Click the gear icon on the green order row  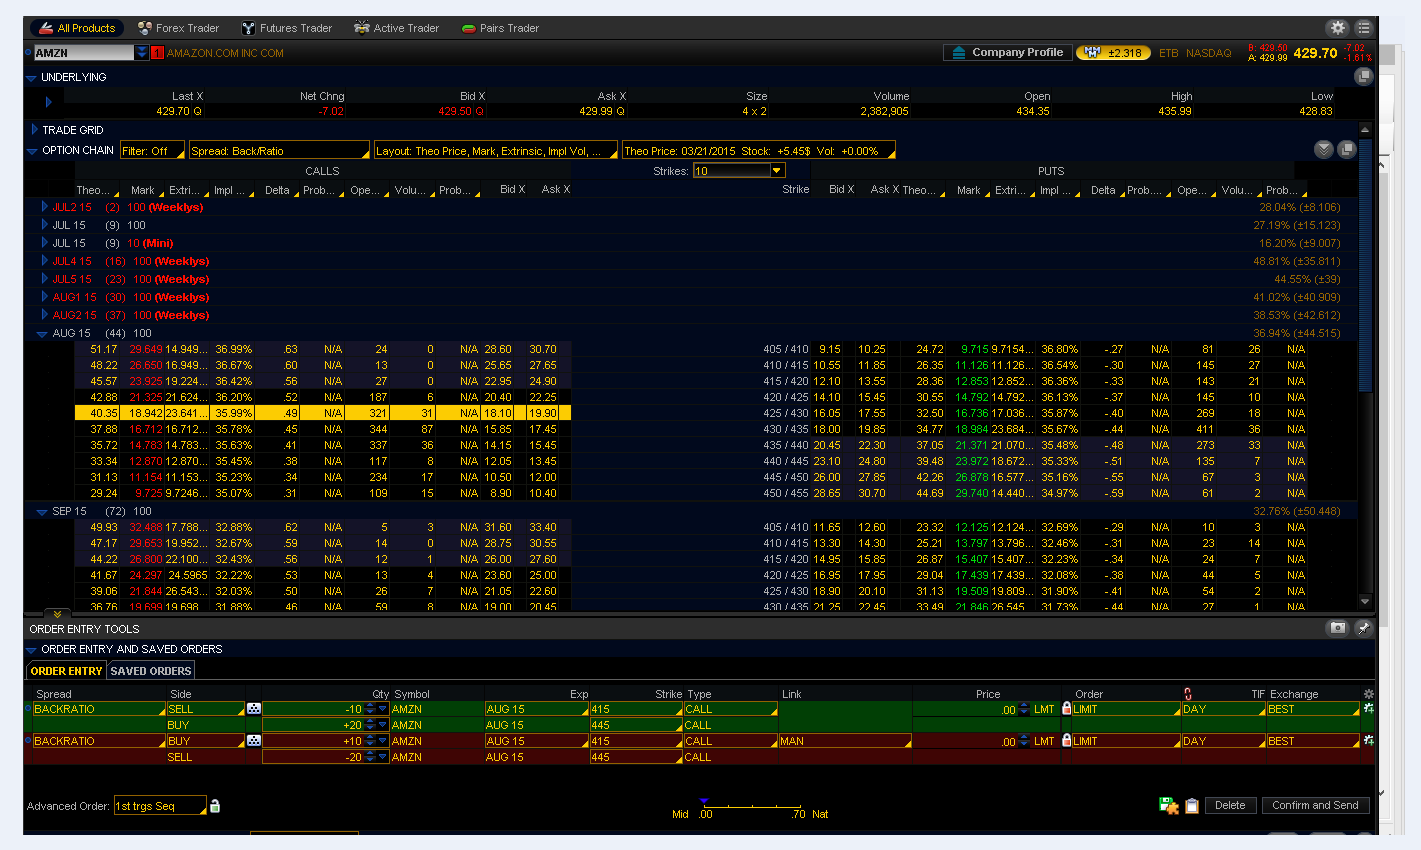[1368, 709]
